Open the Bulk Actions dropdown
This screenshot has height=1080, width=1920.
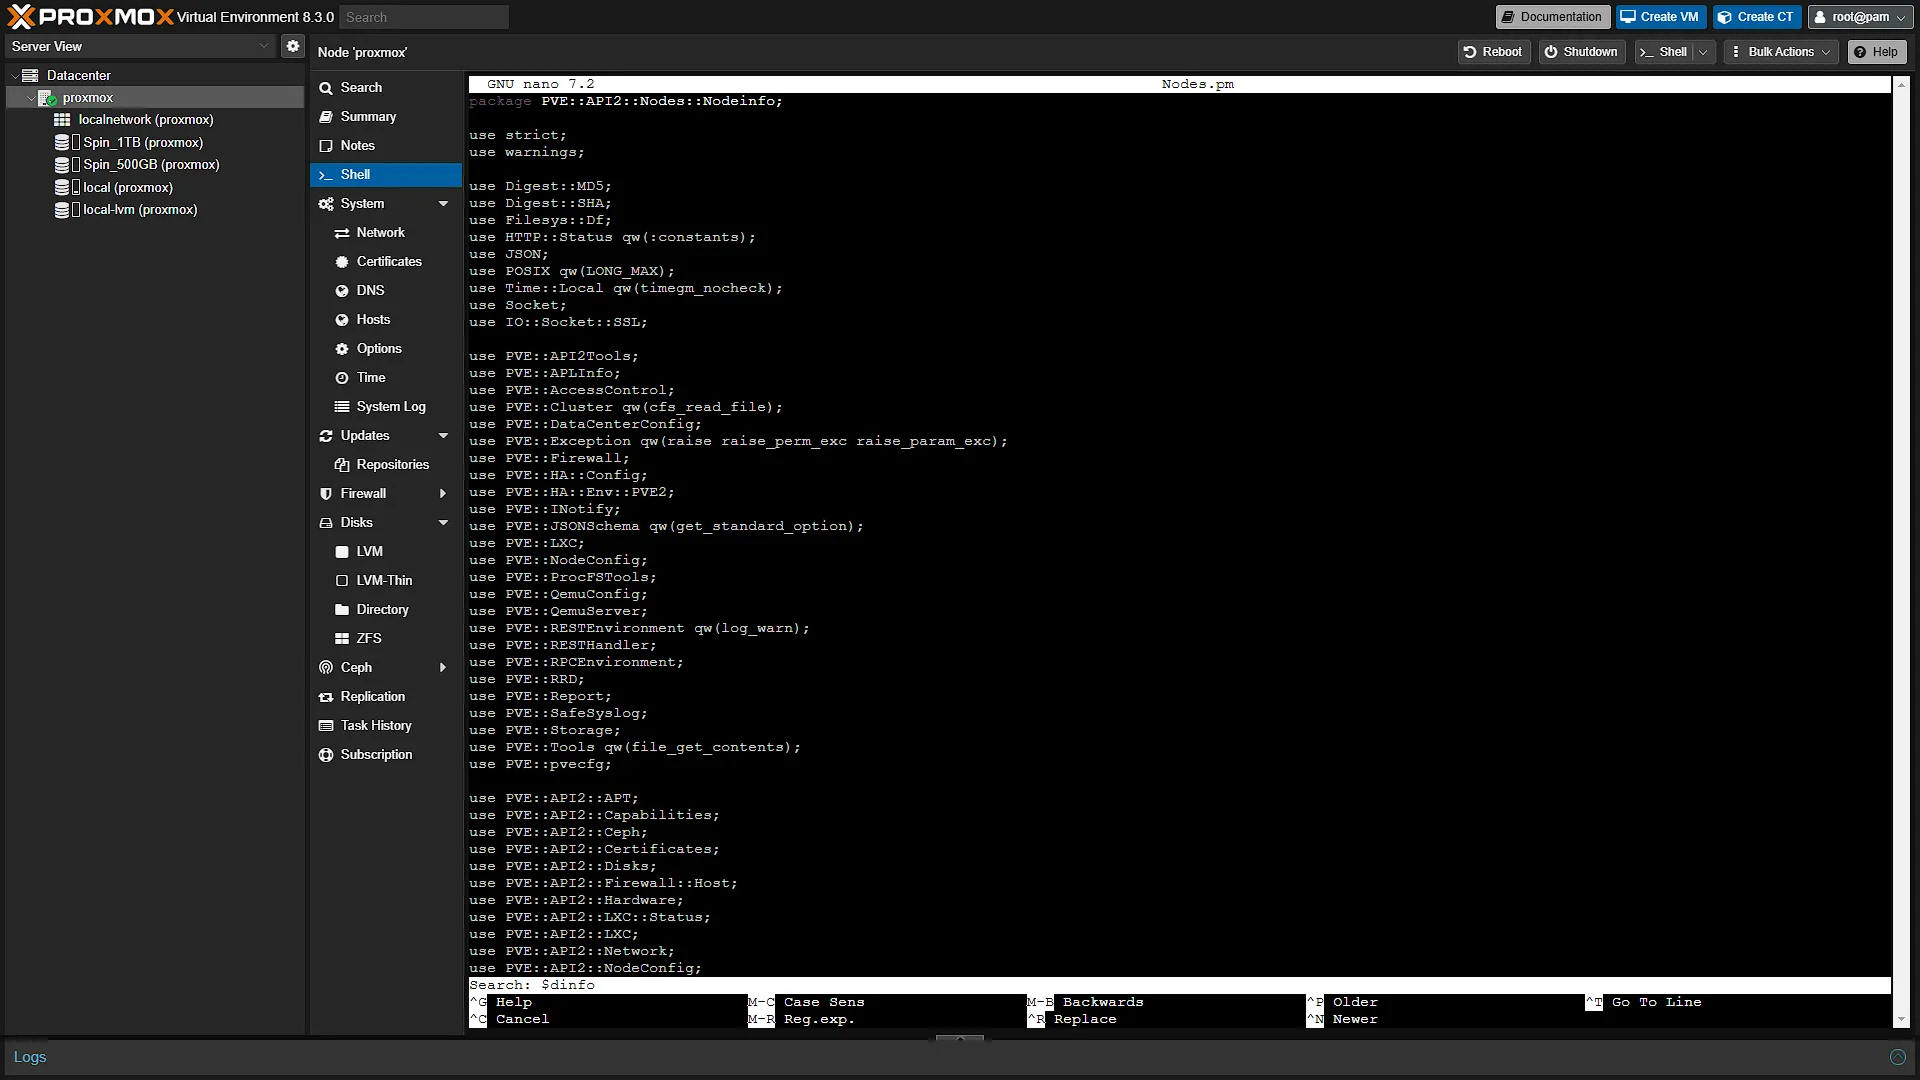[x=1781, y=52]
